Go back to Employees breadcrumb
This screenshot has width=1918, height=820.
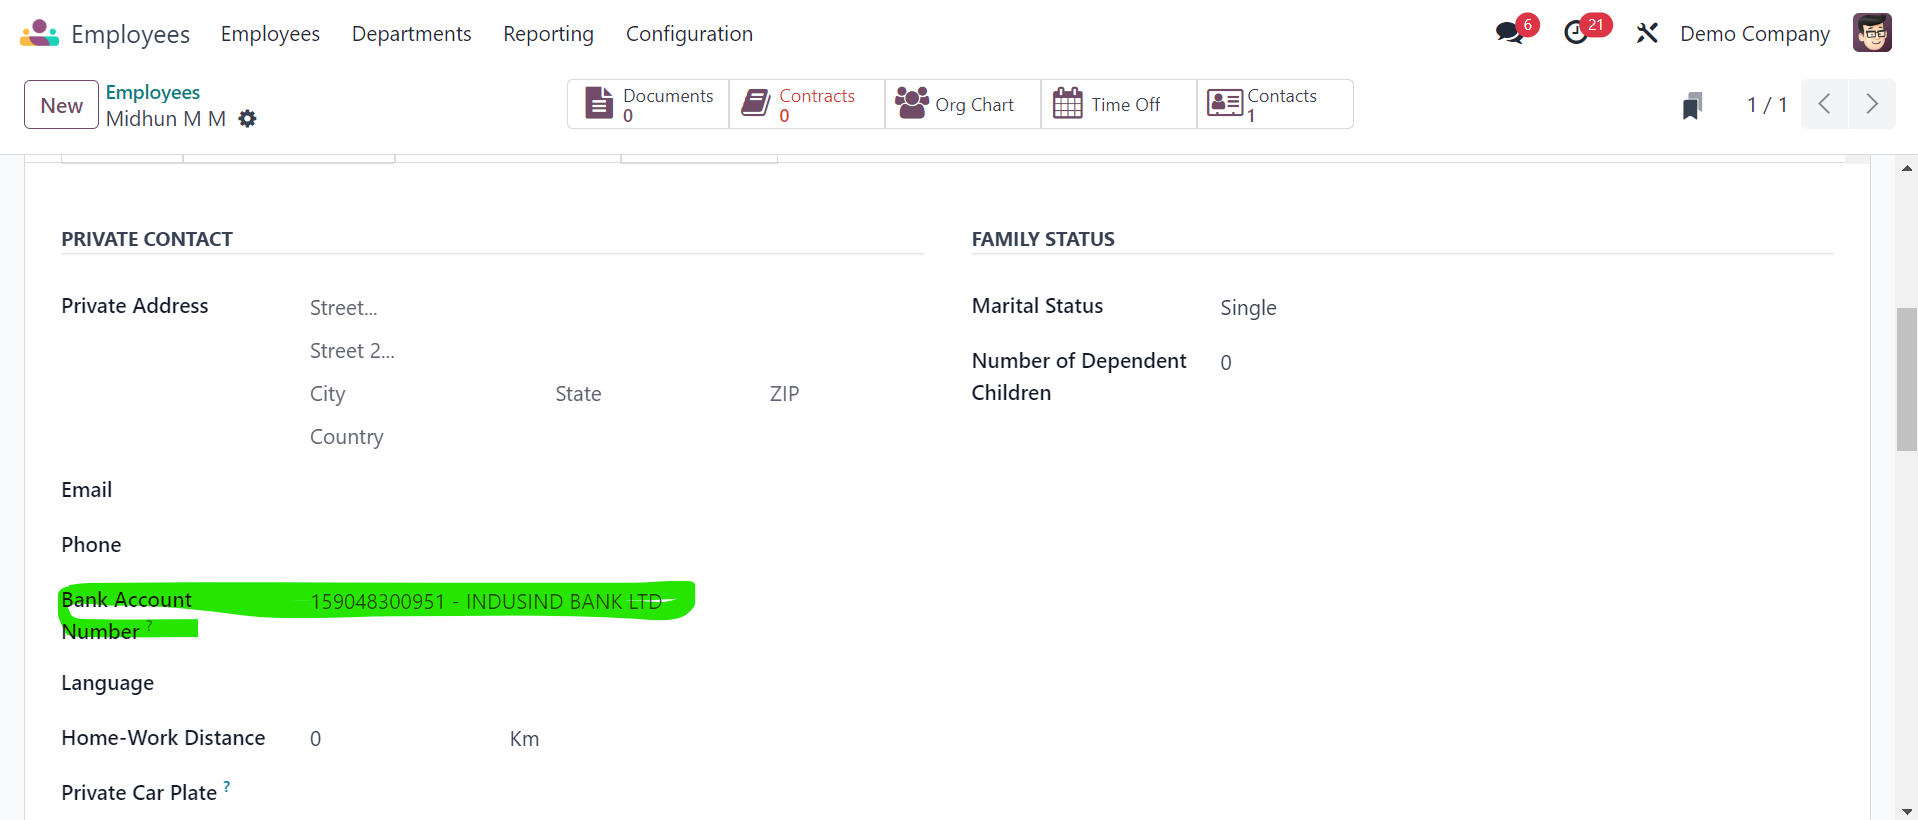click(x=153, y=92)
